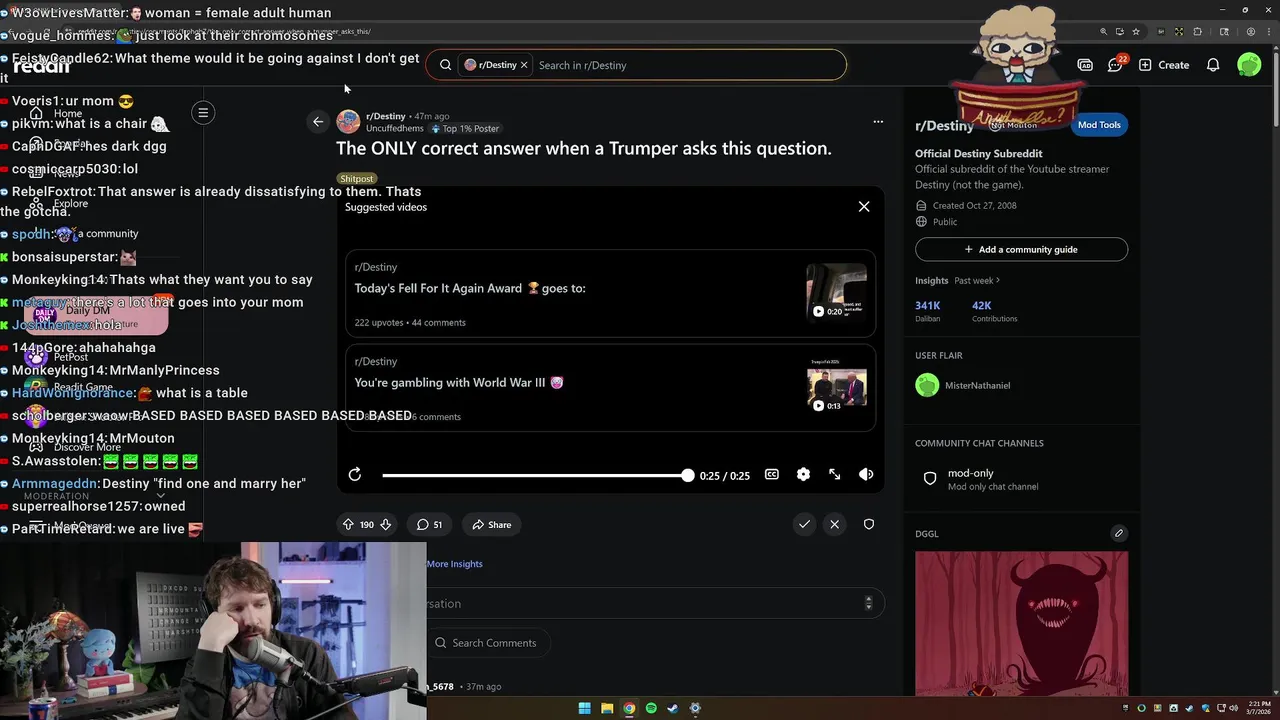Add a community guide

click(1021, 249)
